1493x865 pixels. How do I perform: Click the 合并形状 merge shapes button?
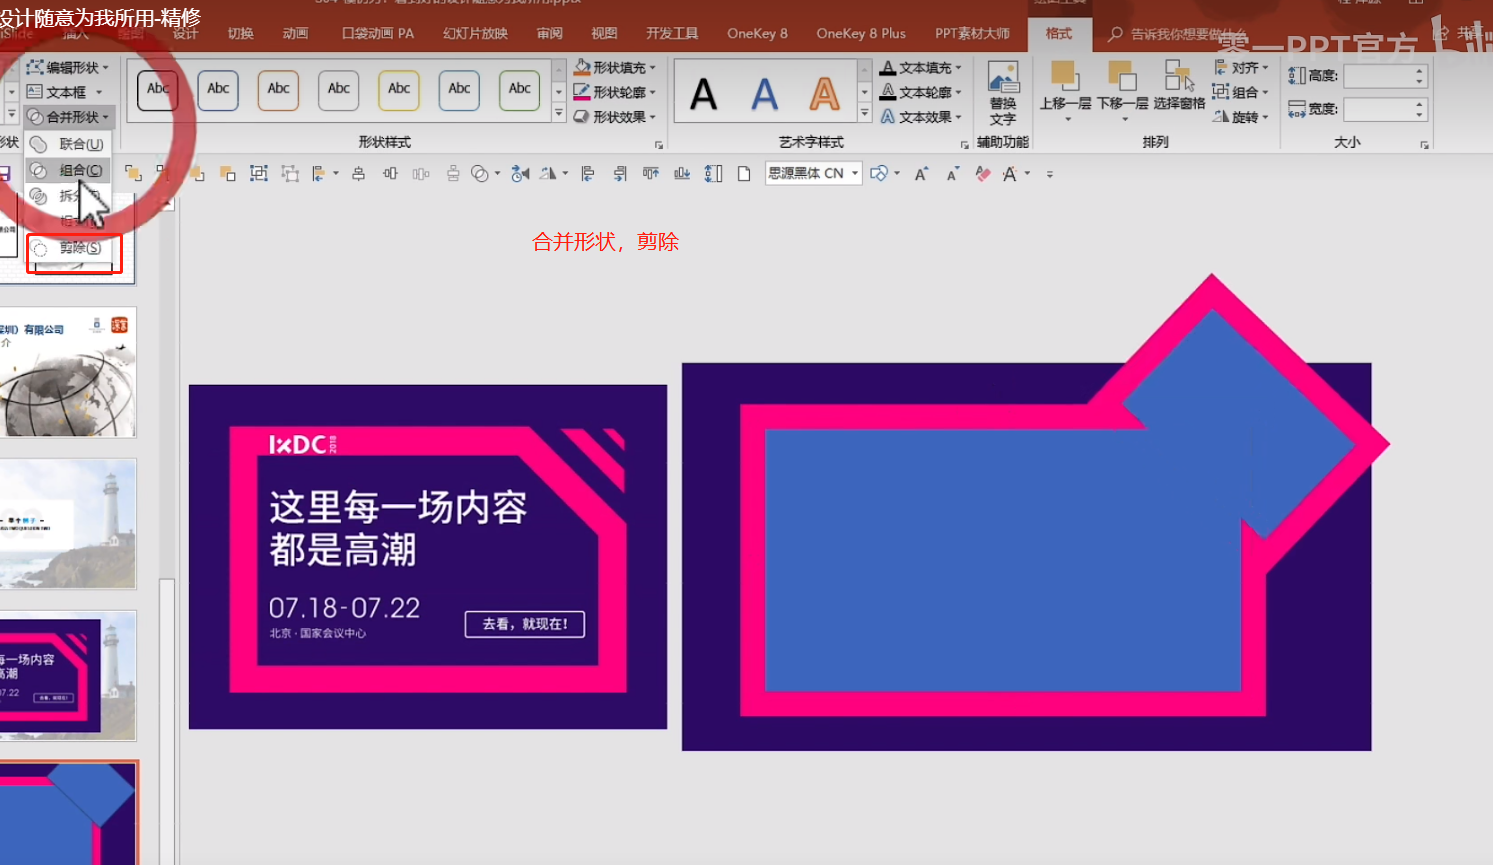[68, 117]
